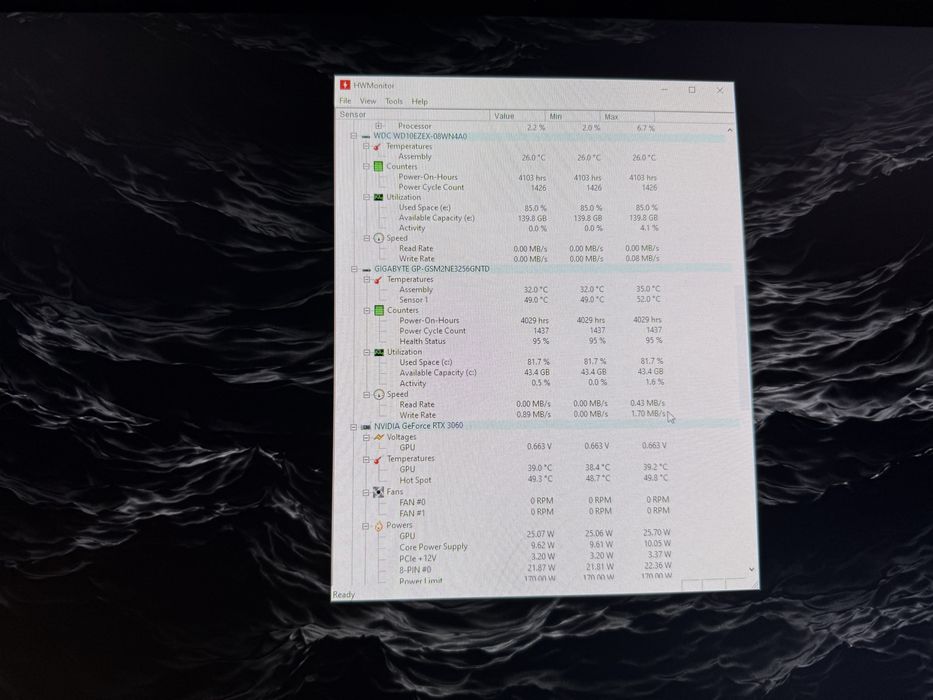The image size is (933, 700).
Task: Click the scrollbar up arrow
Action: coord(730,130)
